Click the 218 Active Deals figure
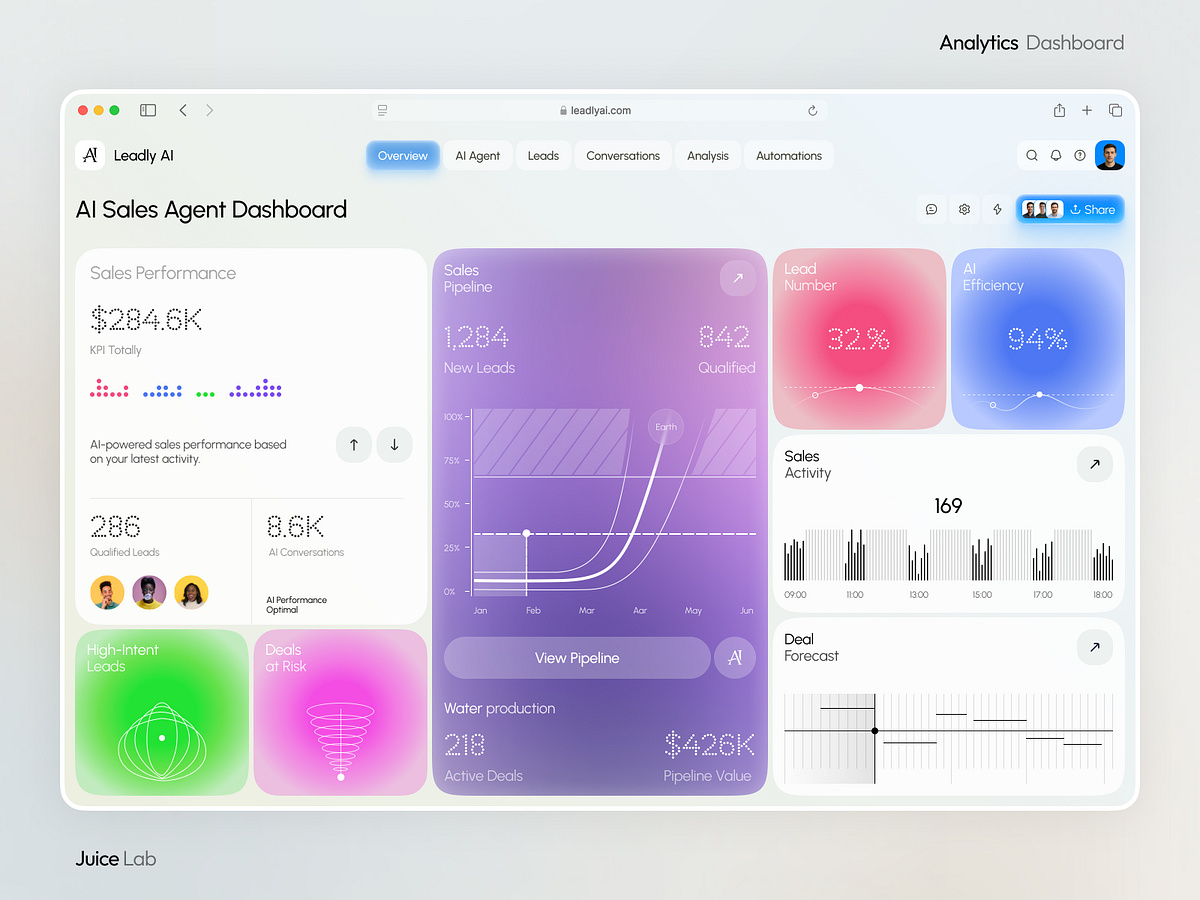Screen dimensions: 1200x900 465,745
